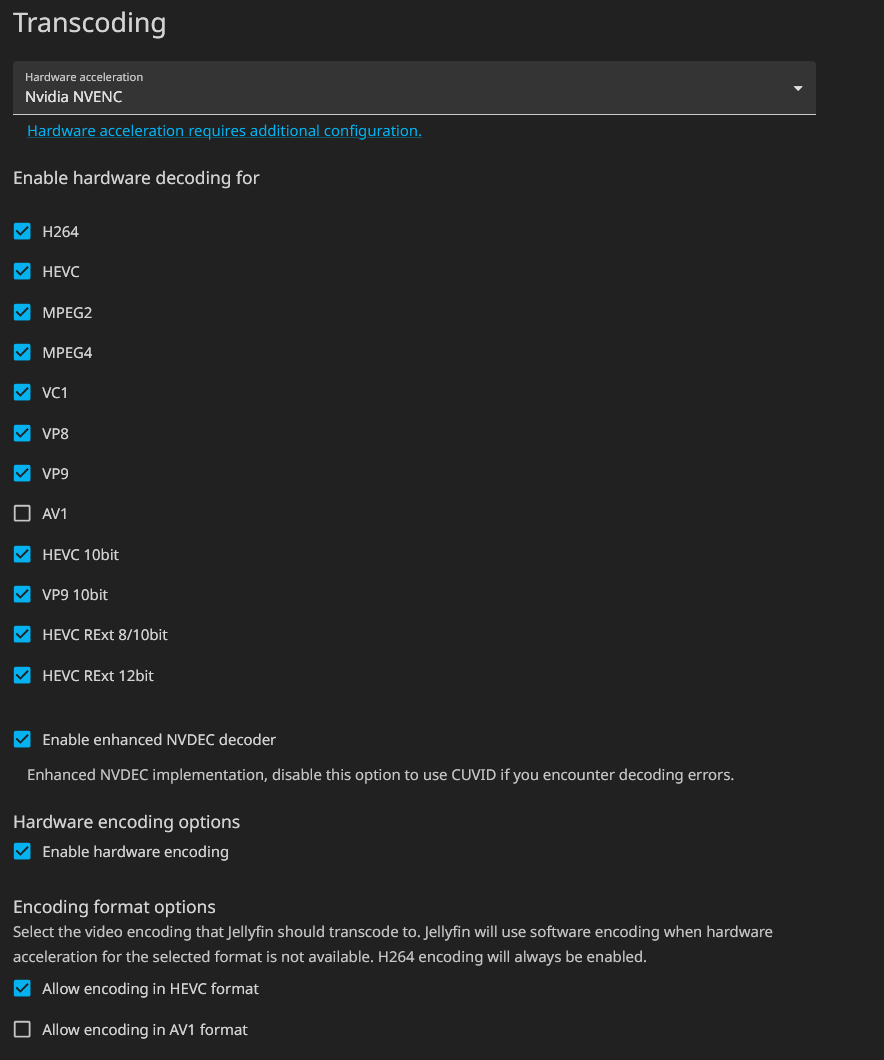Uncheck VP9 10bit decoding
This screenshot has height=1060, width=884.
pyautogui.click(x=22, y=594)
